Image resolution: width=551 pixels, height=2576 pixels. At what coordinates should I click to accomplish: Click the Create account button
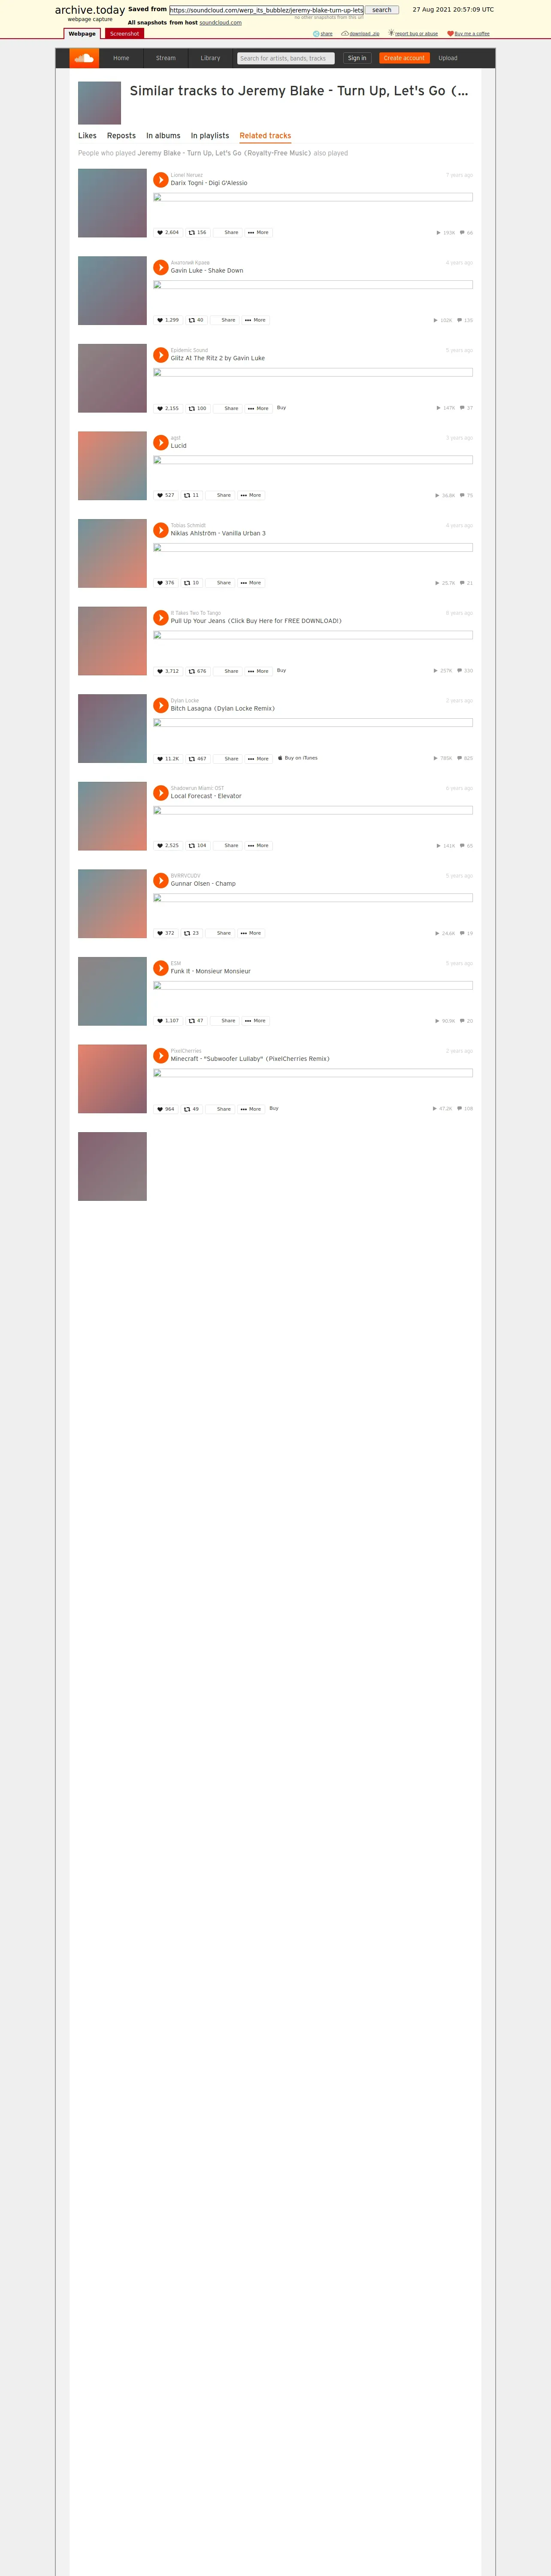tap(404, 58)
